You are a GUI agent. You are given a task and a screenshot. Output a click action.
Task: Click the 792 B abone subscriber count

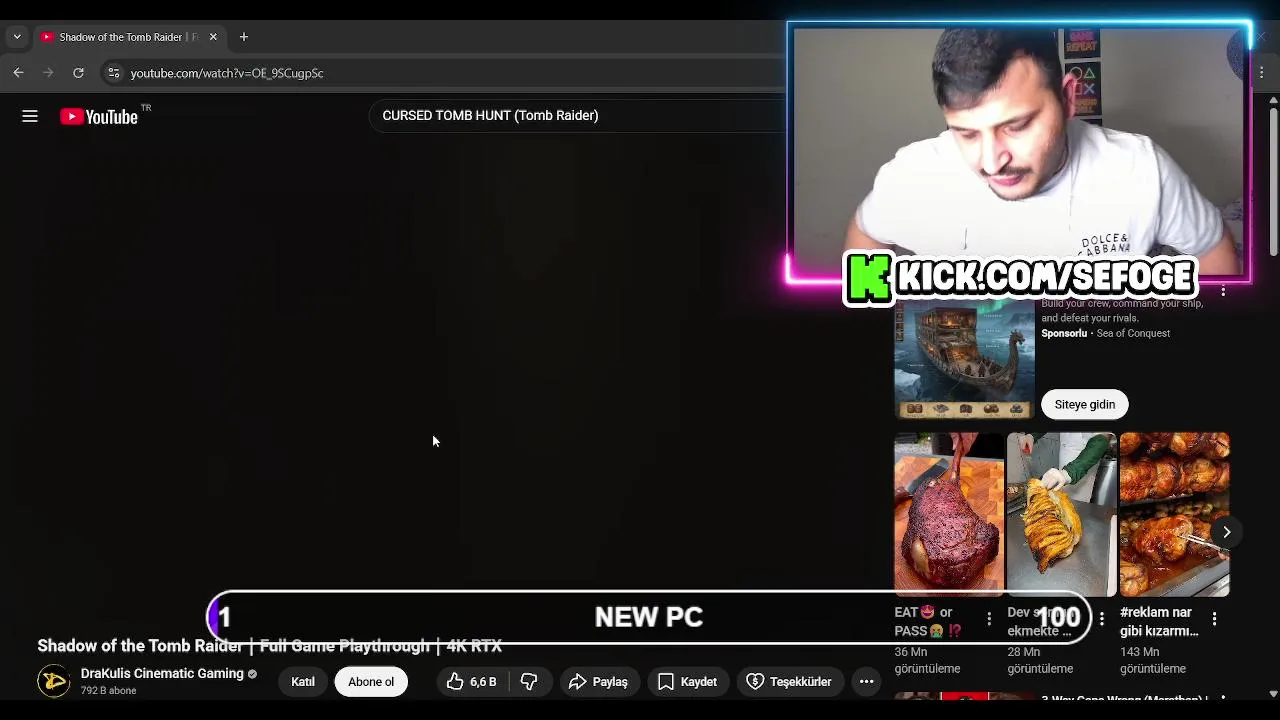(108, 691)
